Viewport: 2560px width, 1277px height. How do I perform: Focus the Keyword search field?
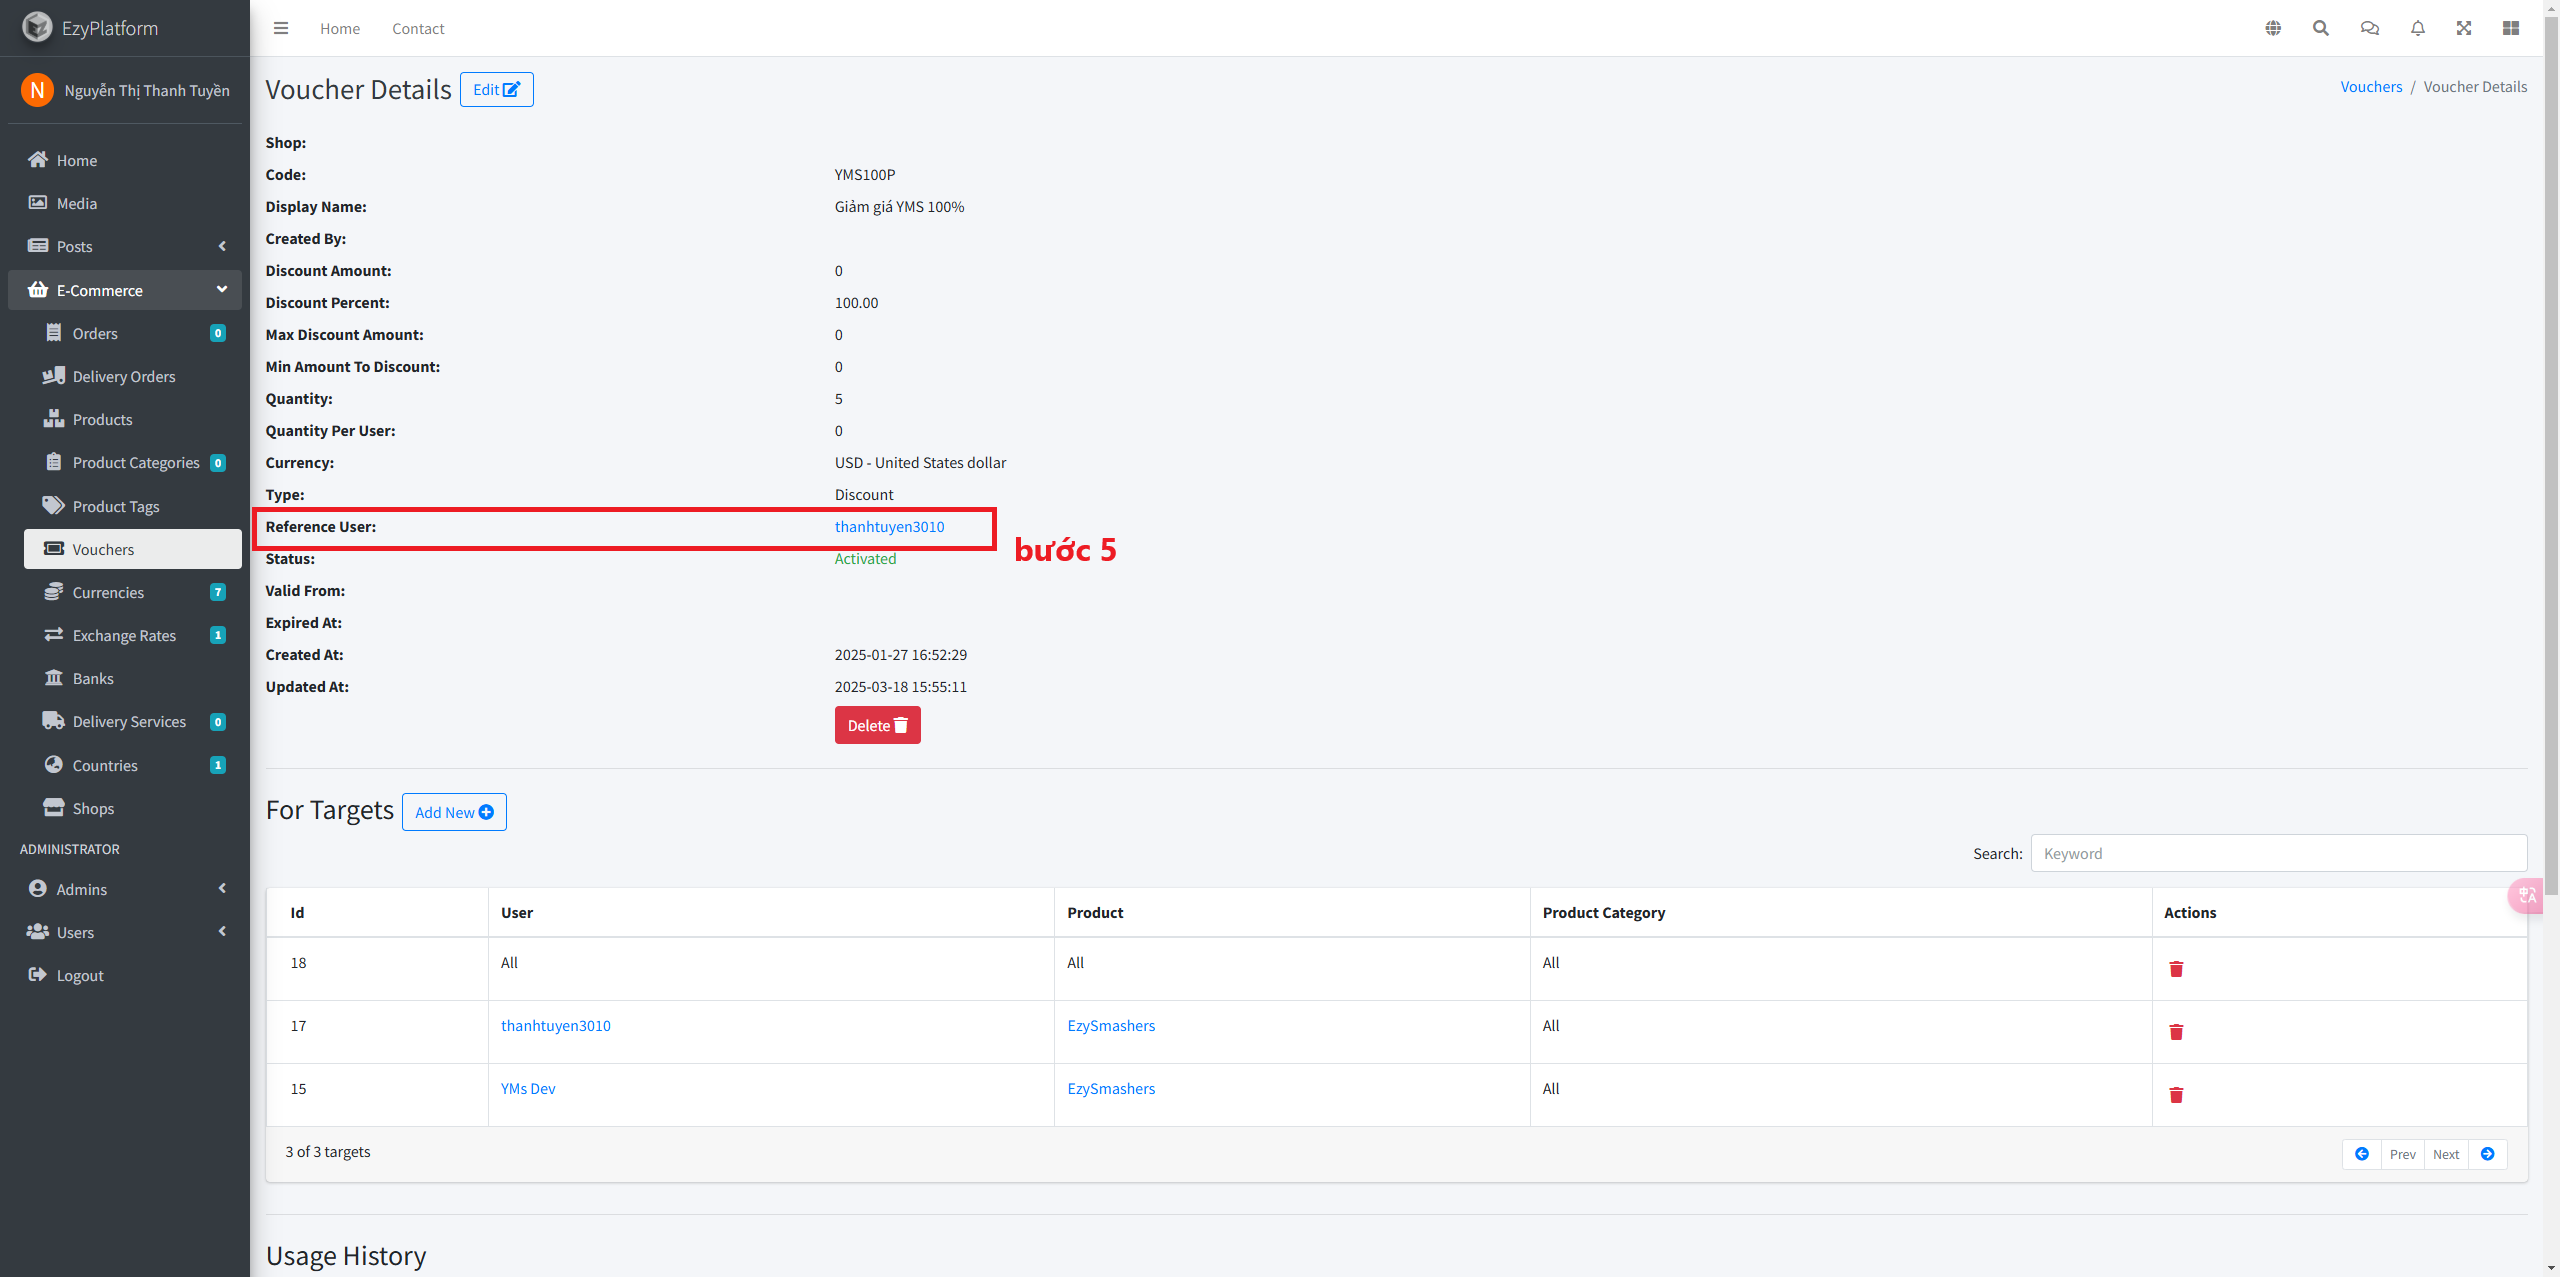pyautogui.click(x=2278, y=854)
